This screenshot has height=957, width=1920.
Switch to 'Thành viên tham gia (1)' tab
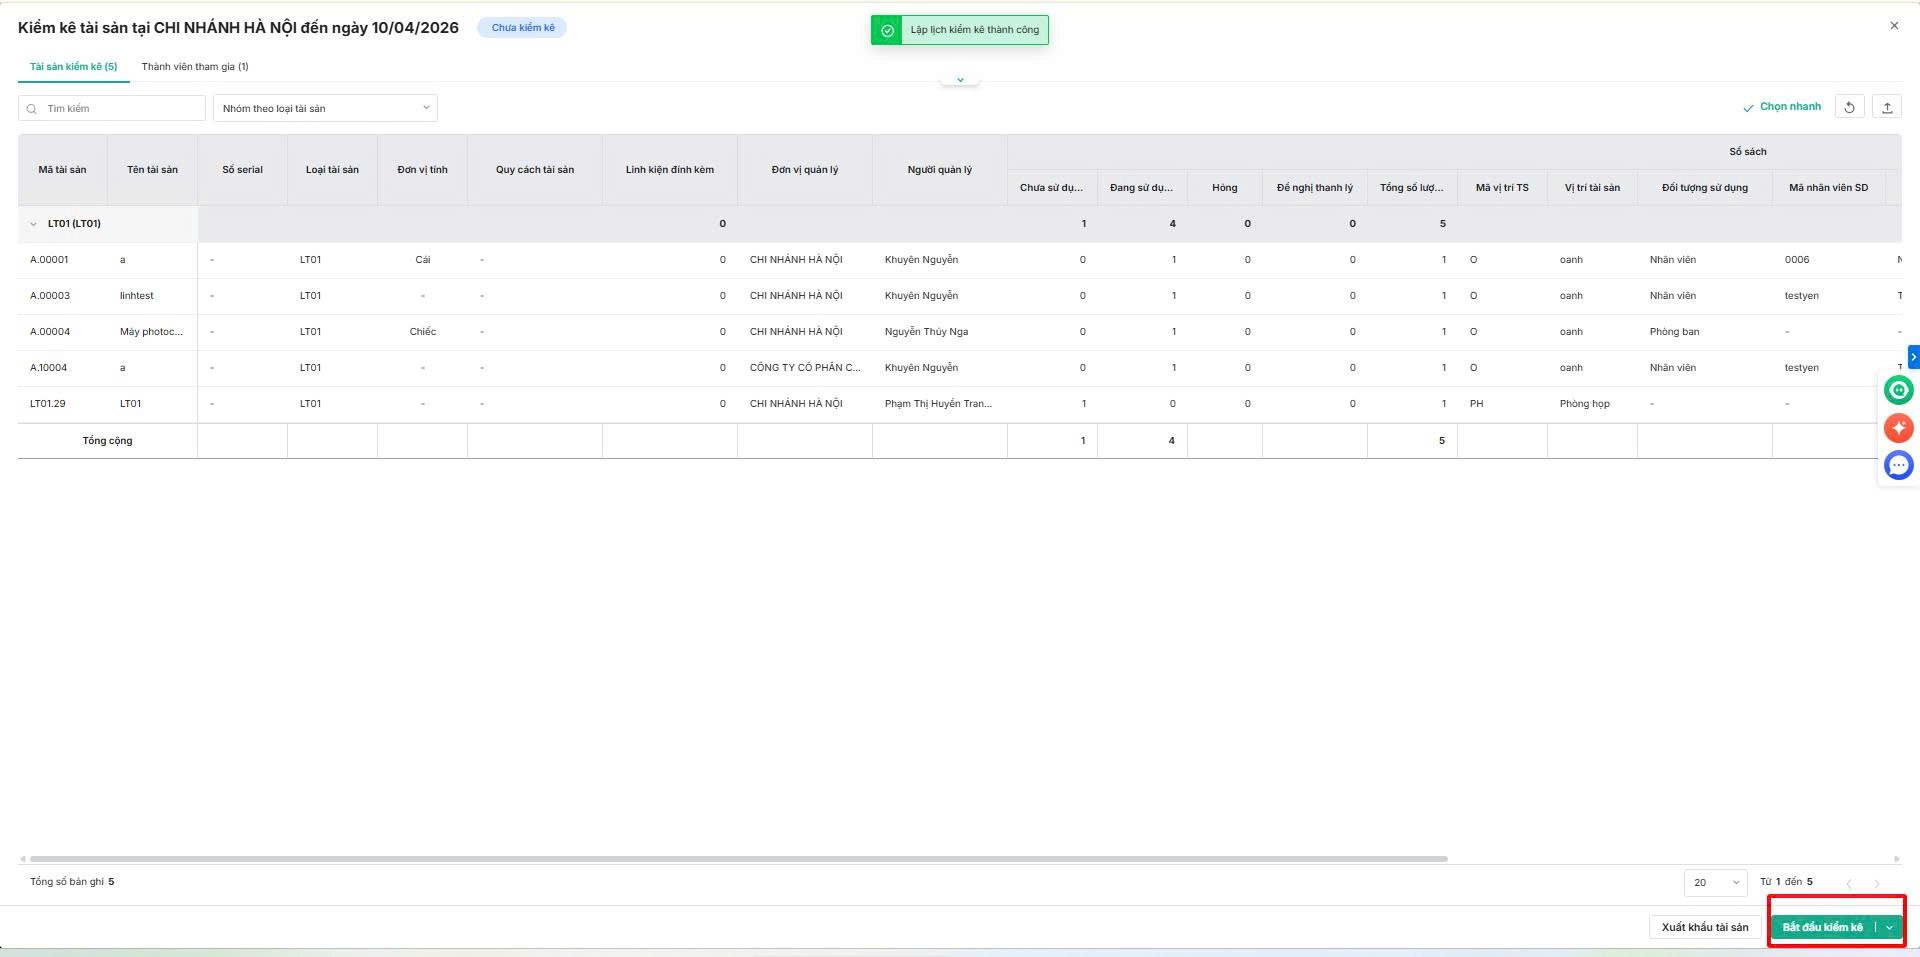coord(195,67)
